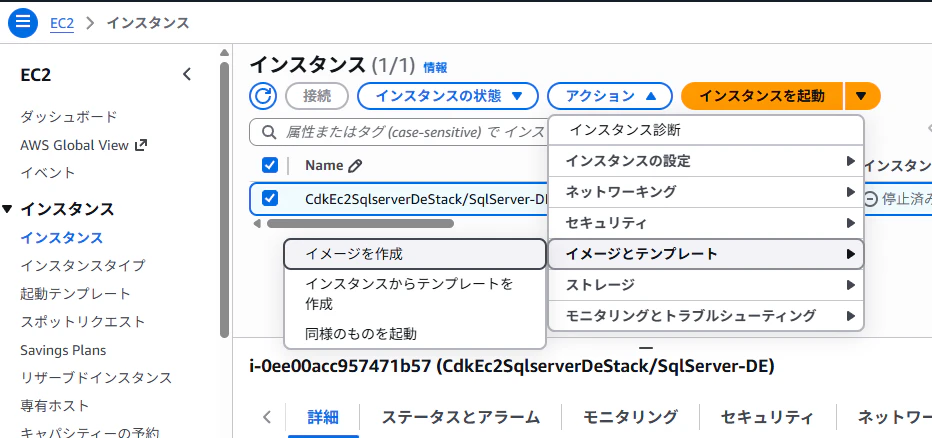Click the stopped status icon beside 停止済み
Image resolution: width=932 pixels, height=438 pixels.
point(870,198)
